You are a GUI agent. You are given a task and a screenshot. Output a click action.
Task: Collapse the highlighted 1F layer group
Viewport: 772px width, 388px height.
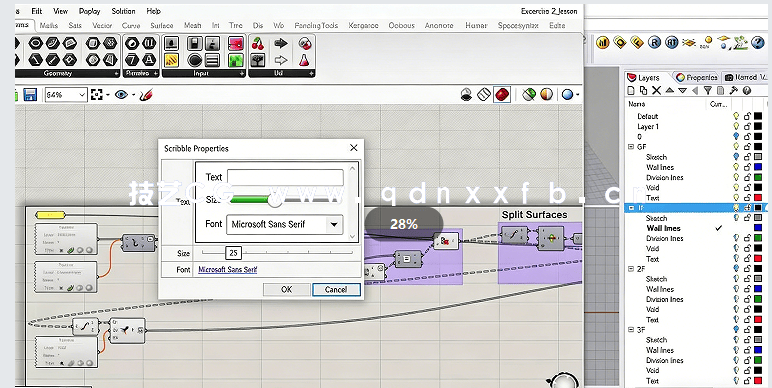[x=631, y=208]
